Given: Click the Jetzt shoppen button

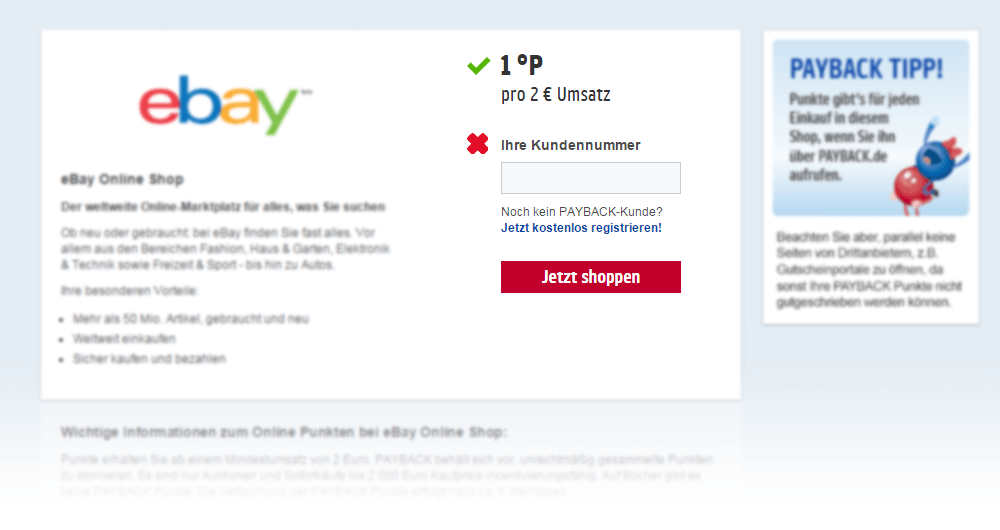Looking at the screenshot, I should (591, 277).
